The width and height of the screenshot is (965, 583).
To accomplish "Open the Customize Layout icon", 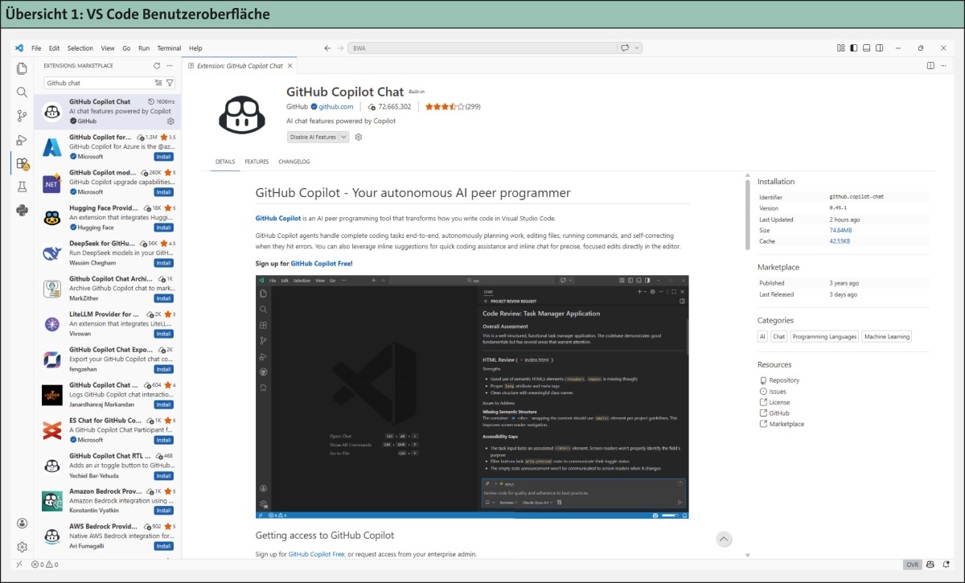I will click(x=841, y=48).
